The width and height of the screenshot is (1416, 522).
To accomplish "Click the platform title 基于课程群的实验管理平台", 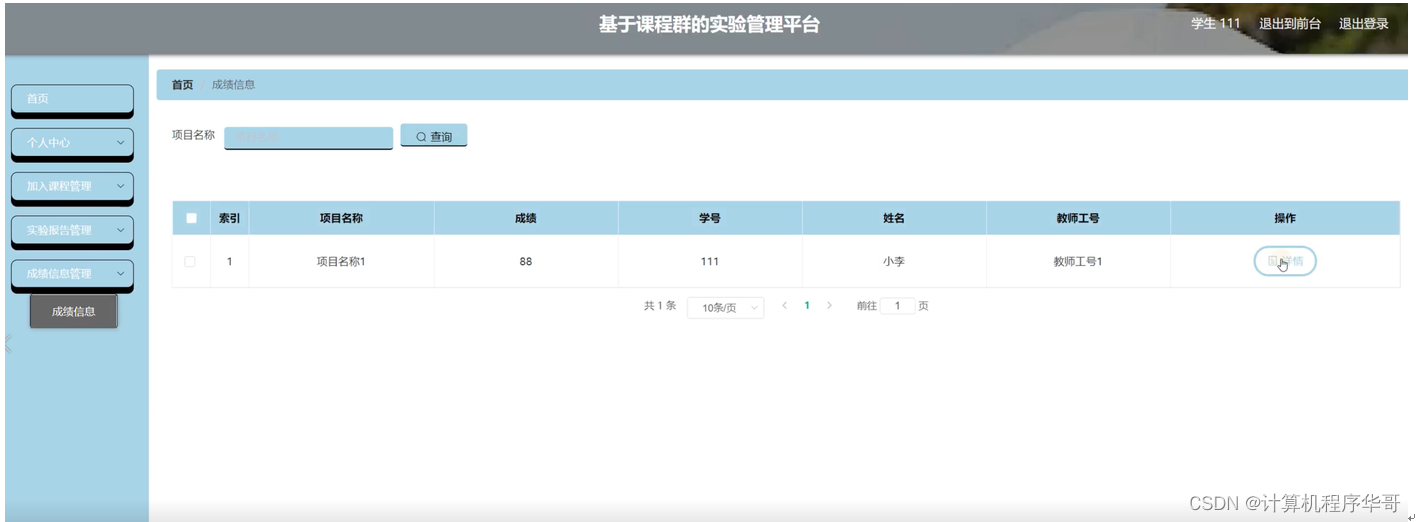I will [x=709, y=25].
